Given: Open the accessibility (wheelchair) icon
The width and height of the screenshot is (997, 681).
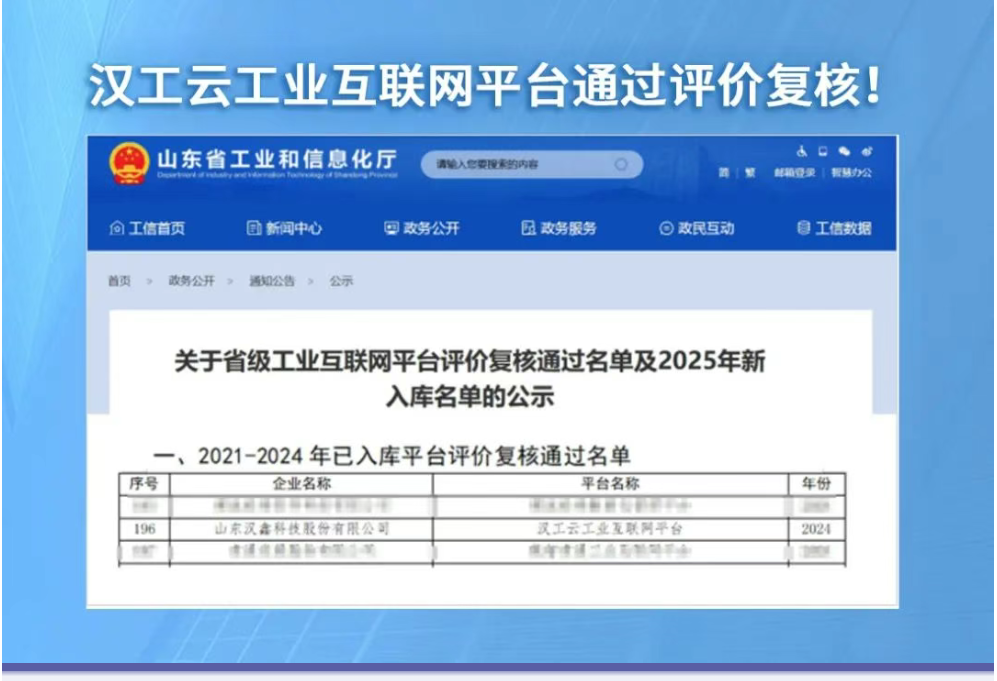Looking at the screenshot, I should [x=803, y=151].
